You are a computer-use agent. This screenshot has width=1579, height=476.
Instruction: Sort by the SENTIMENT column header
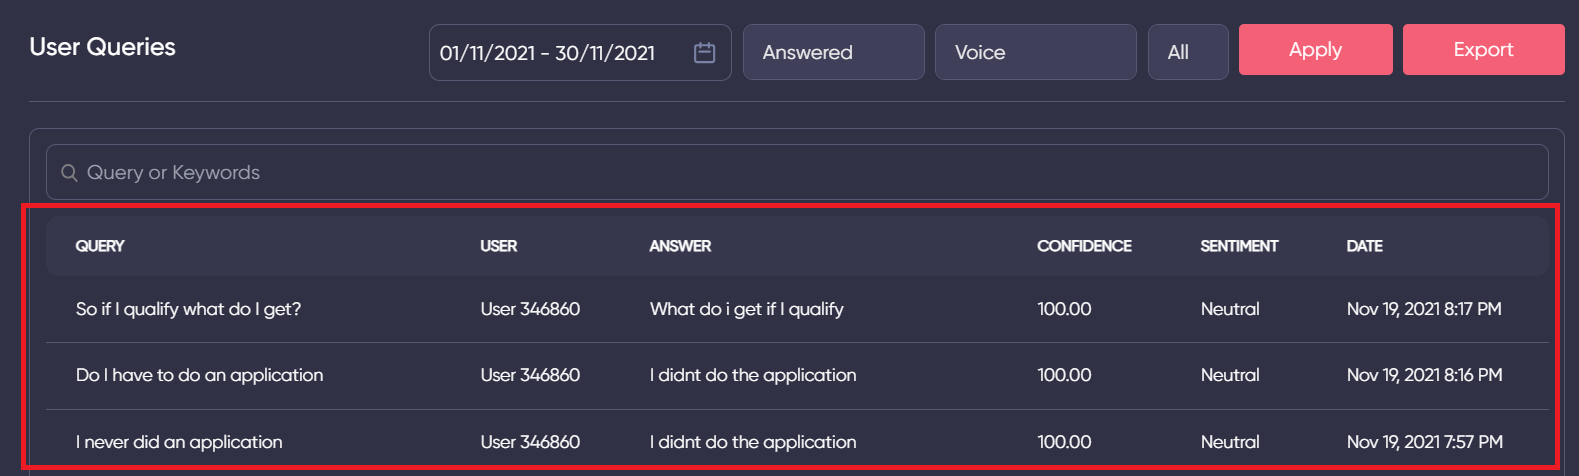click(1239, 246)
